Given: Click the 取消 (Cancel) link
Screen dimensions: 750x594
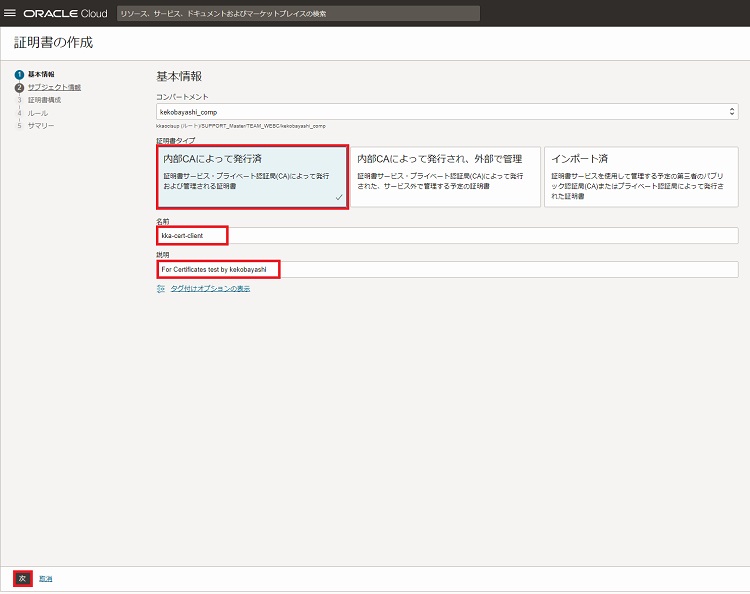Looking at the screenshot, I should click(46, 579).
